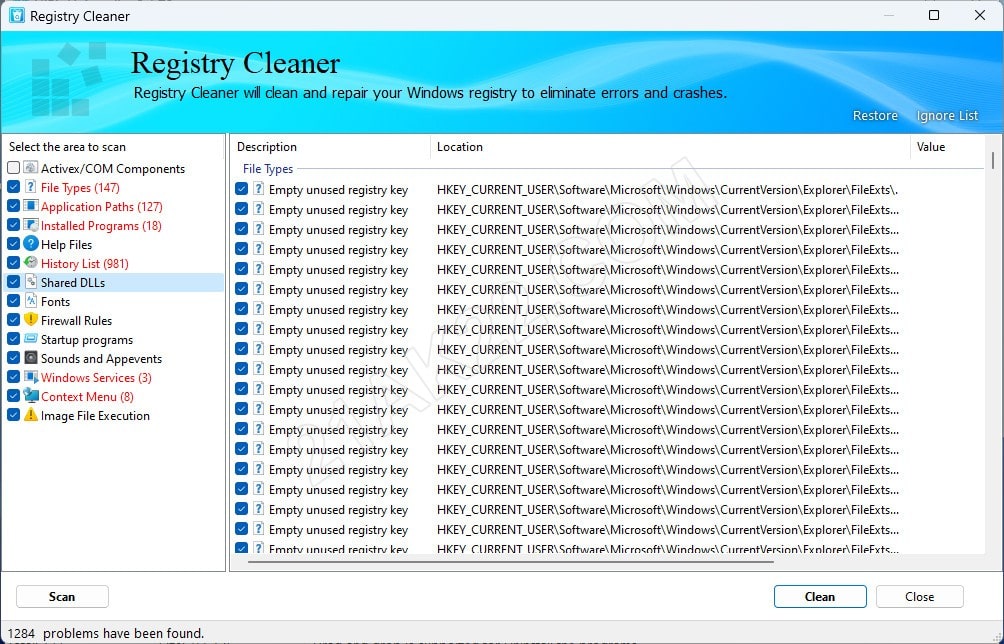Viewport: 1004px width, 644px height.
Task: Uncheck the first Empty unused registry key result
Action: (x=241, y=189)
